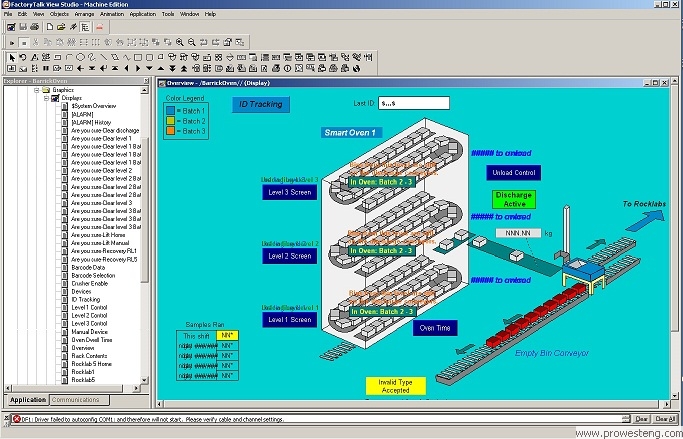Click the New blank page icon
The height and width of the screenshot is (439, 683).
tap(50, 27)
